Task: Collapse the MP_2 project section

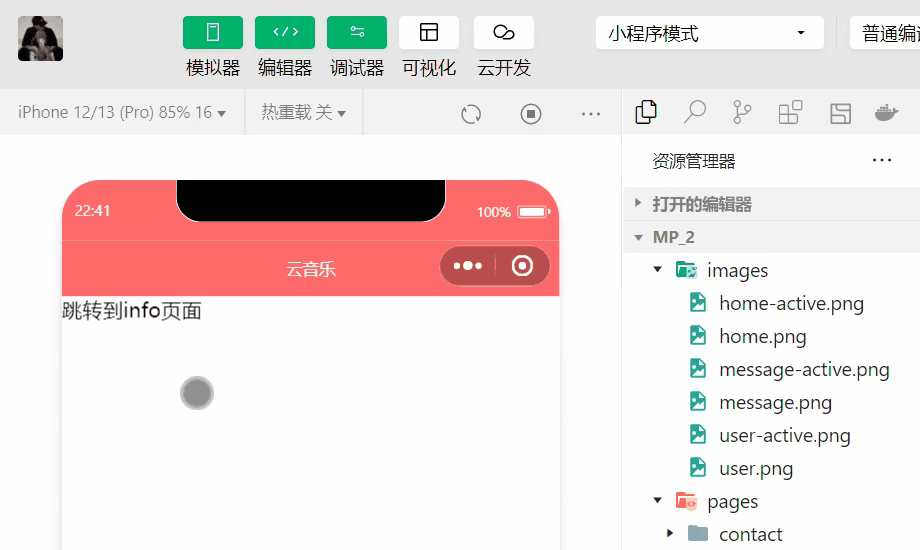Action: [x=772, y=237]
